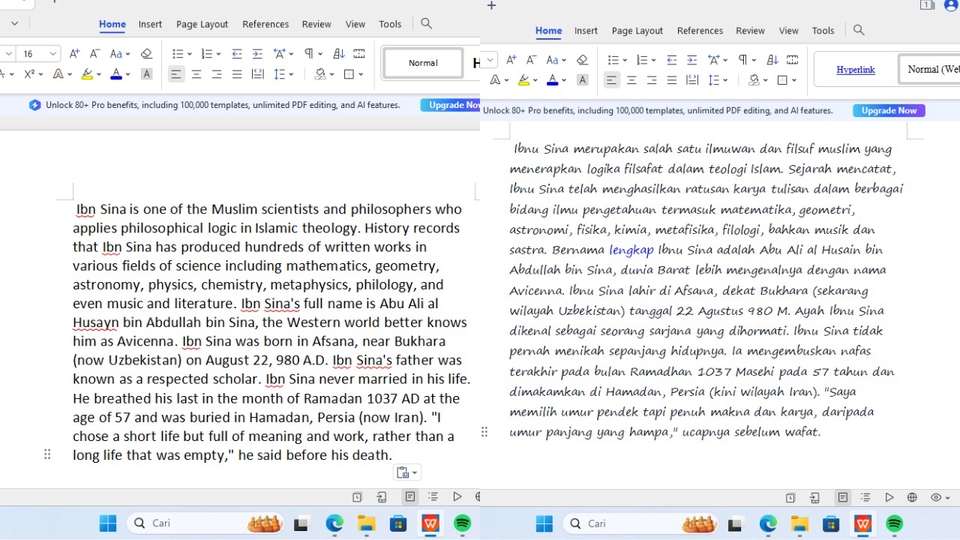Toggle character shading in right window
This screenshot has width=960, height=540.
[582, 80]
